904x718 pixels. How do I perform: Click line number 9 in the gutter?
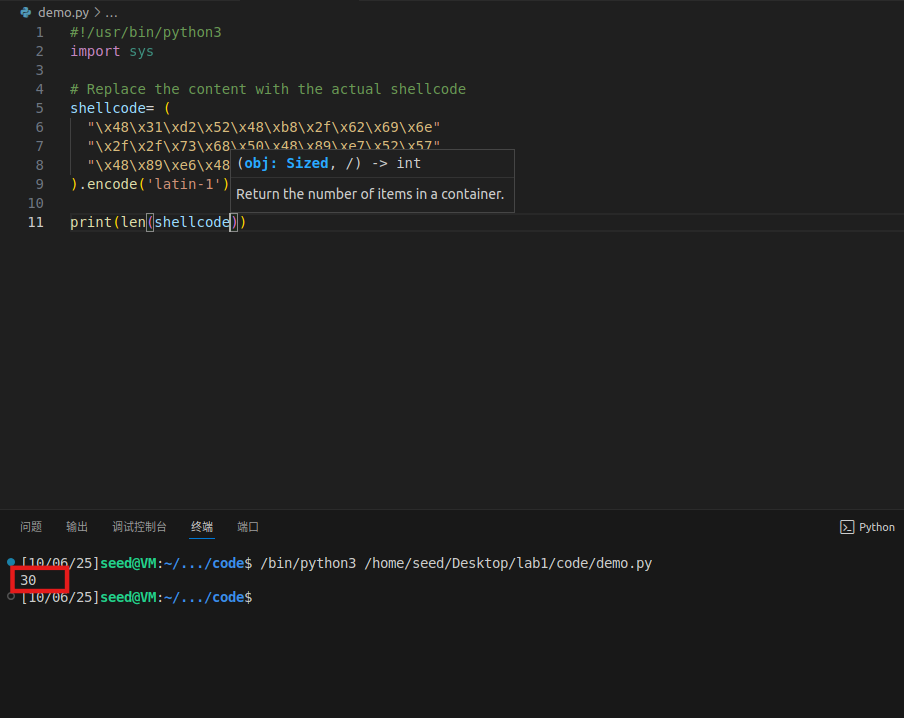coord(39,184)
